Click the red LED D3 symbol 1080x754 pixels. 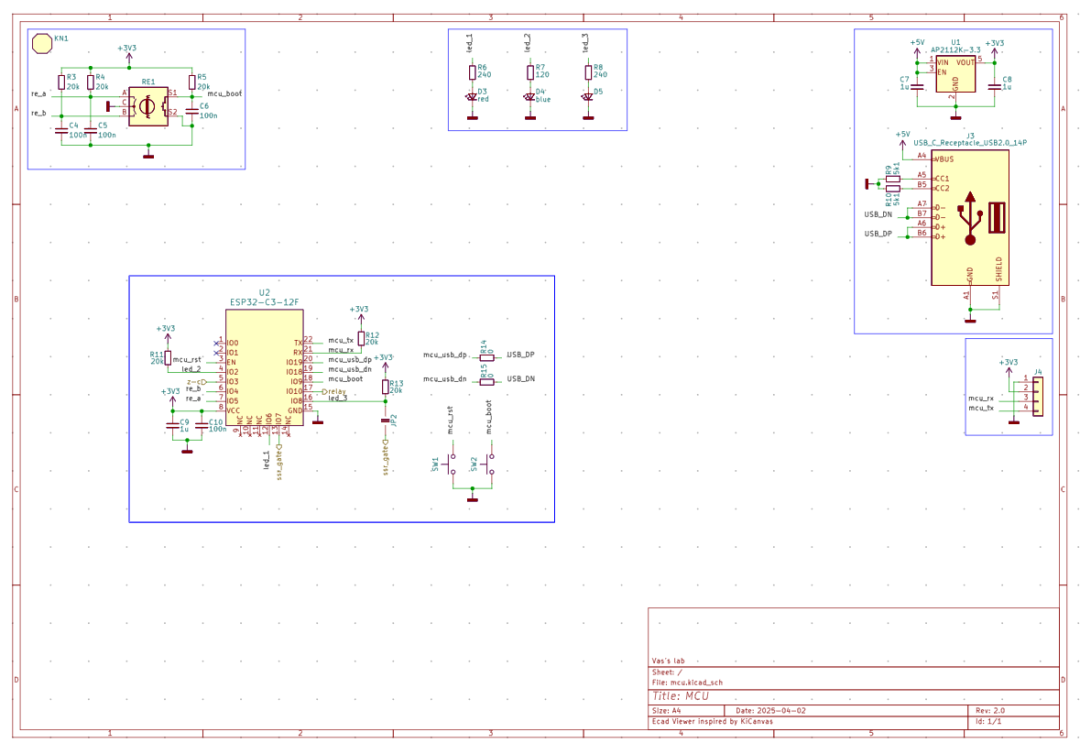pyautogui.click(x=472, y=97)
